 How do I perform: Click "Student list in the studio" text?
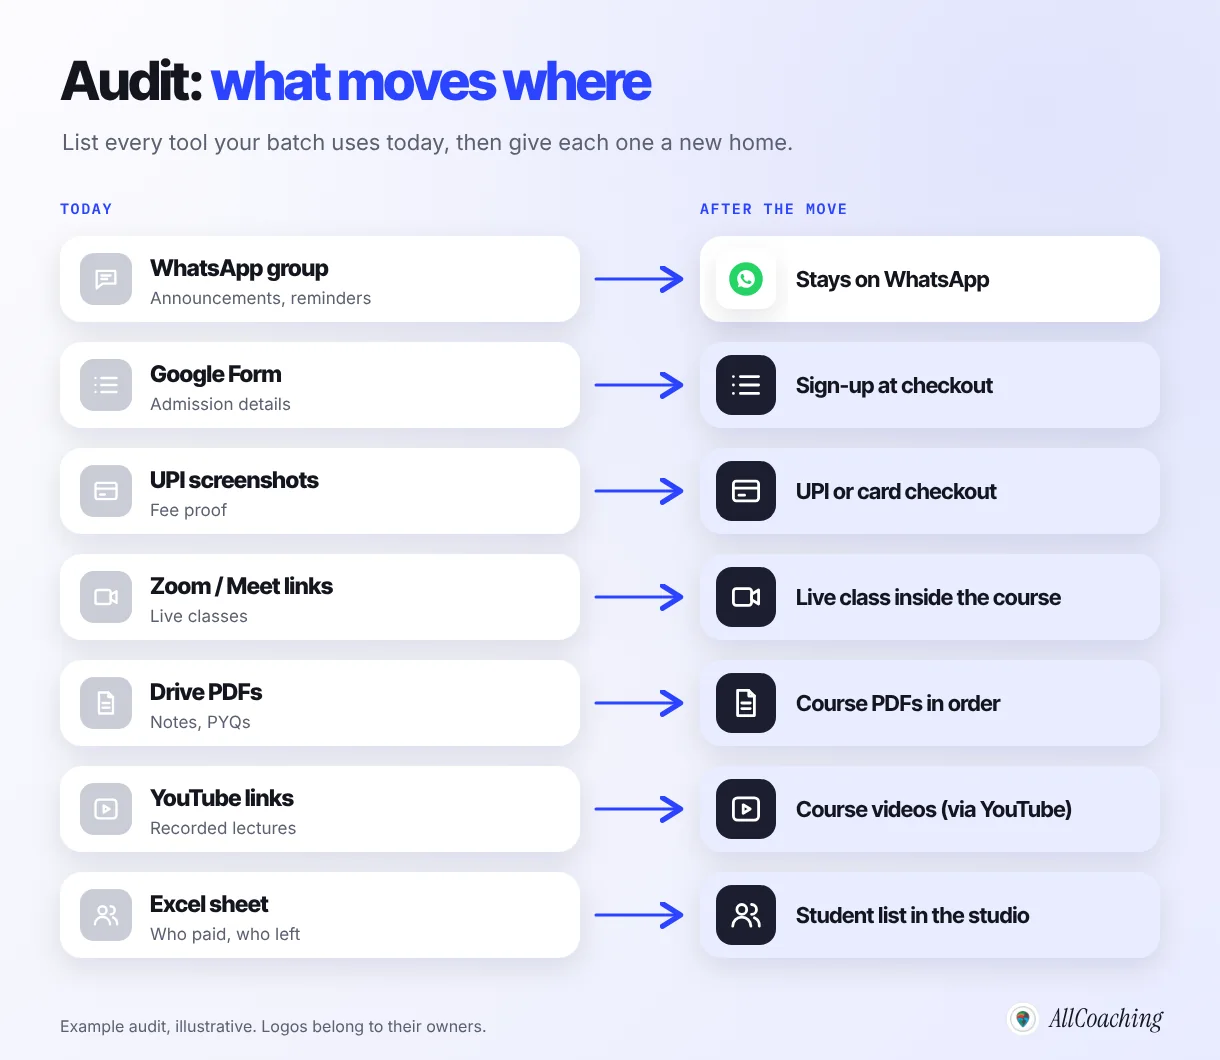[912, 916]
